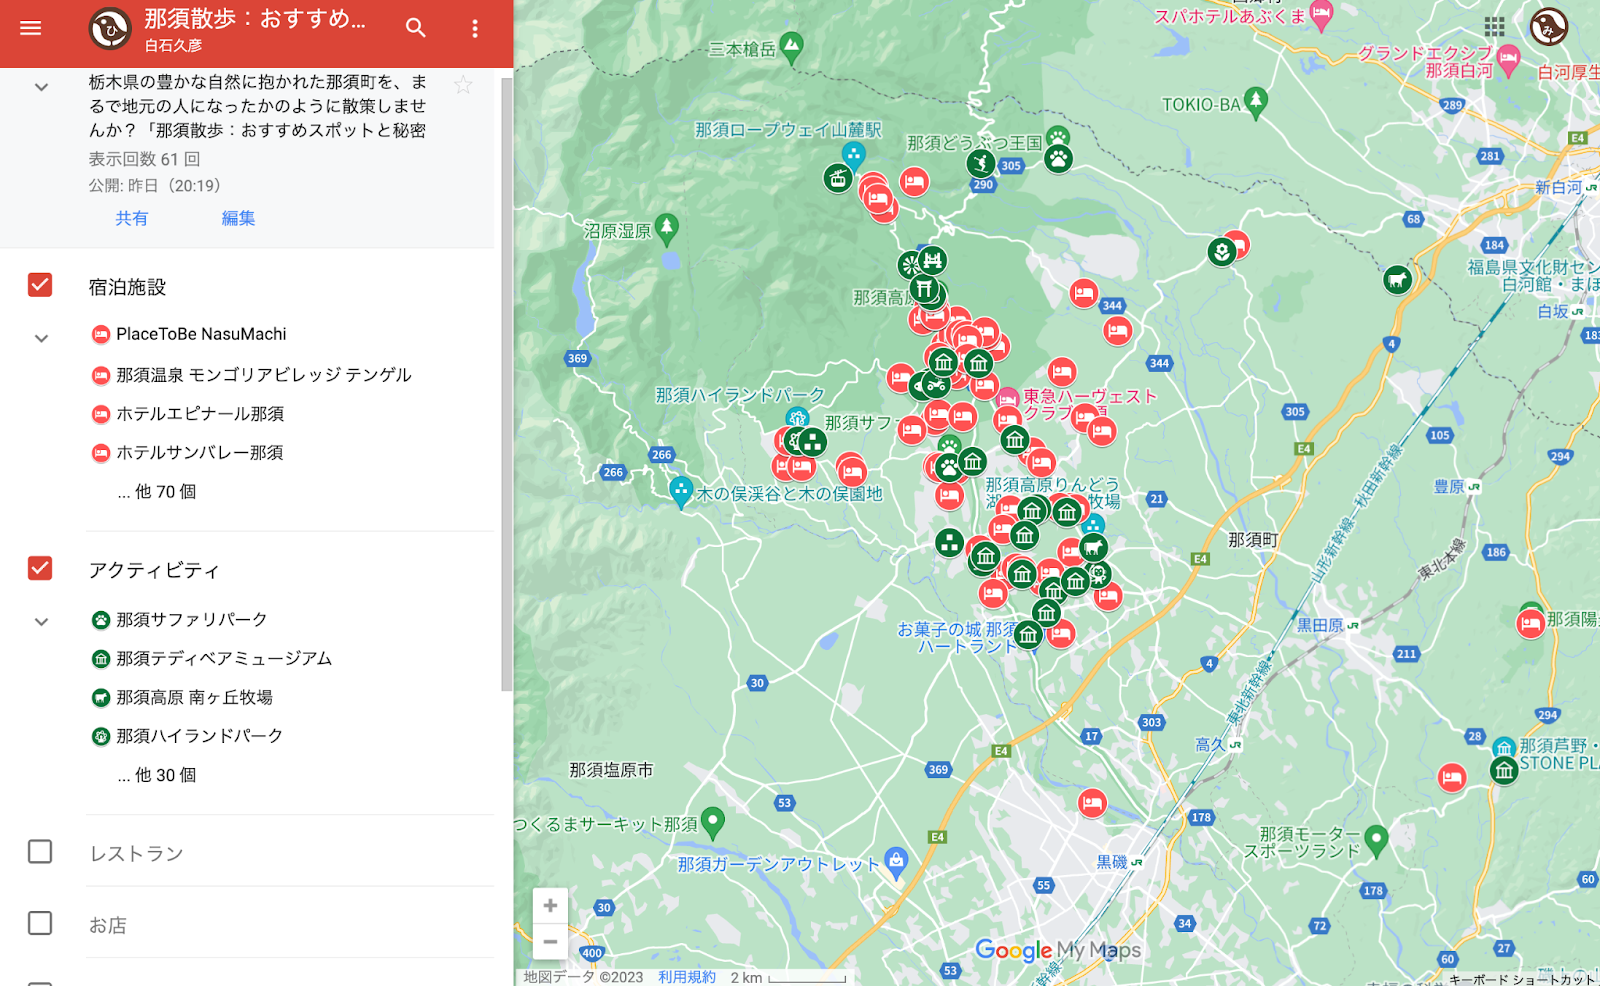1600x986 pixels.
Task: Open the 利用規約 terms link
Action: 687,977
